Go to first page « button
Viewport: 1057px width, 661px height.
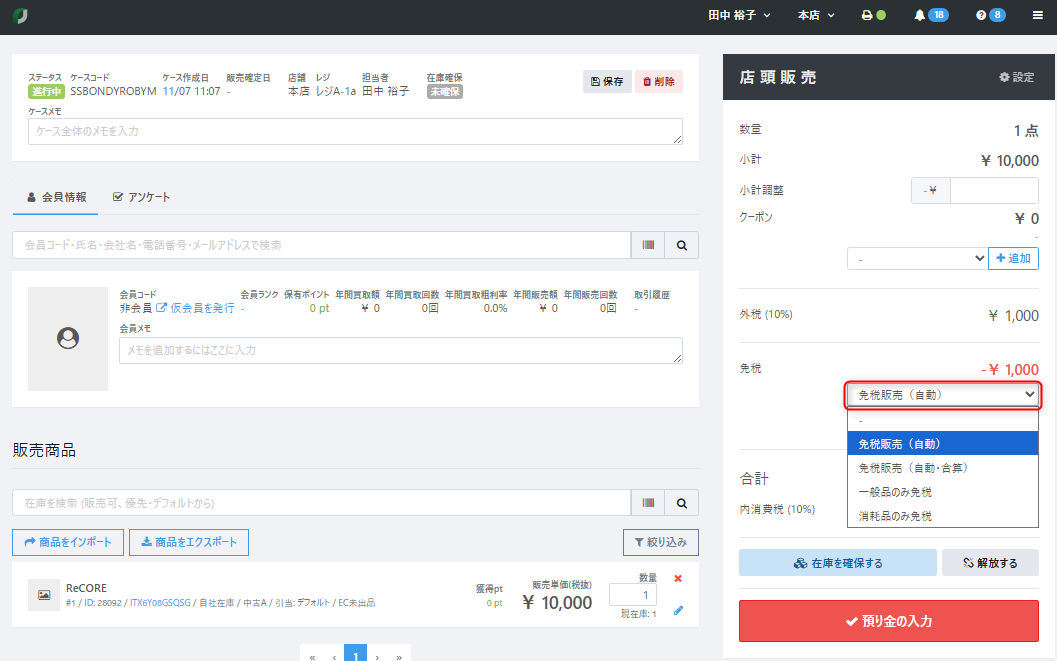(312, 654)
